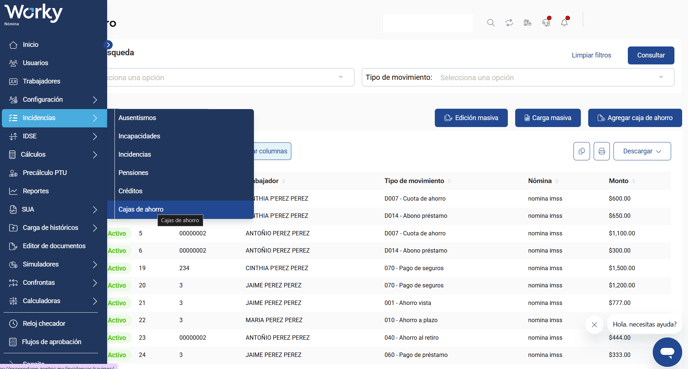Click the copy table icon button

[x=581, y=151]
